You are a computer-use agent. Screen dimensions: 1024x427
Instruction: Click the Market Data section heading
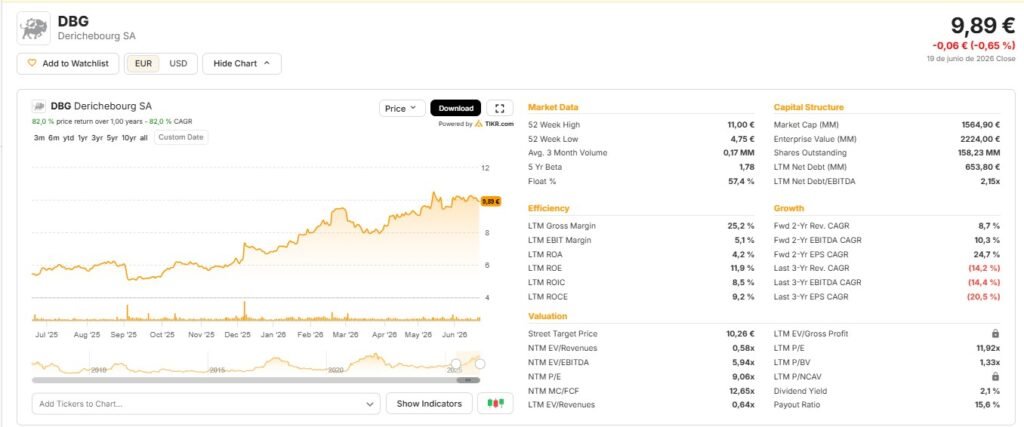553,107
